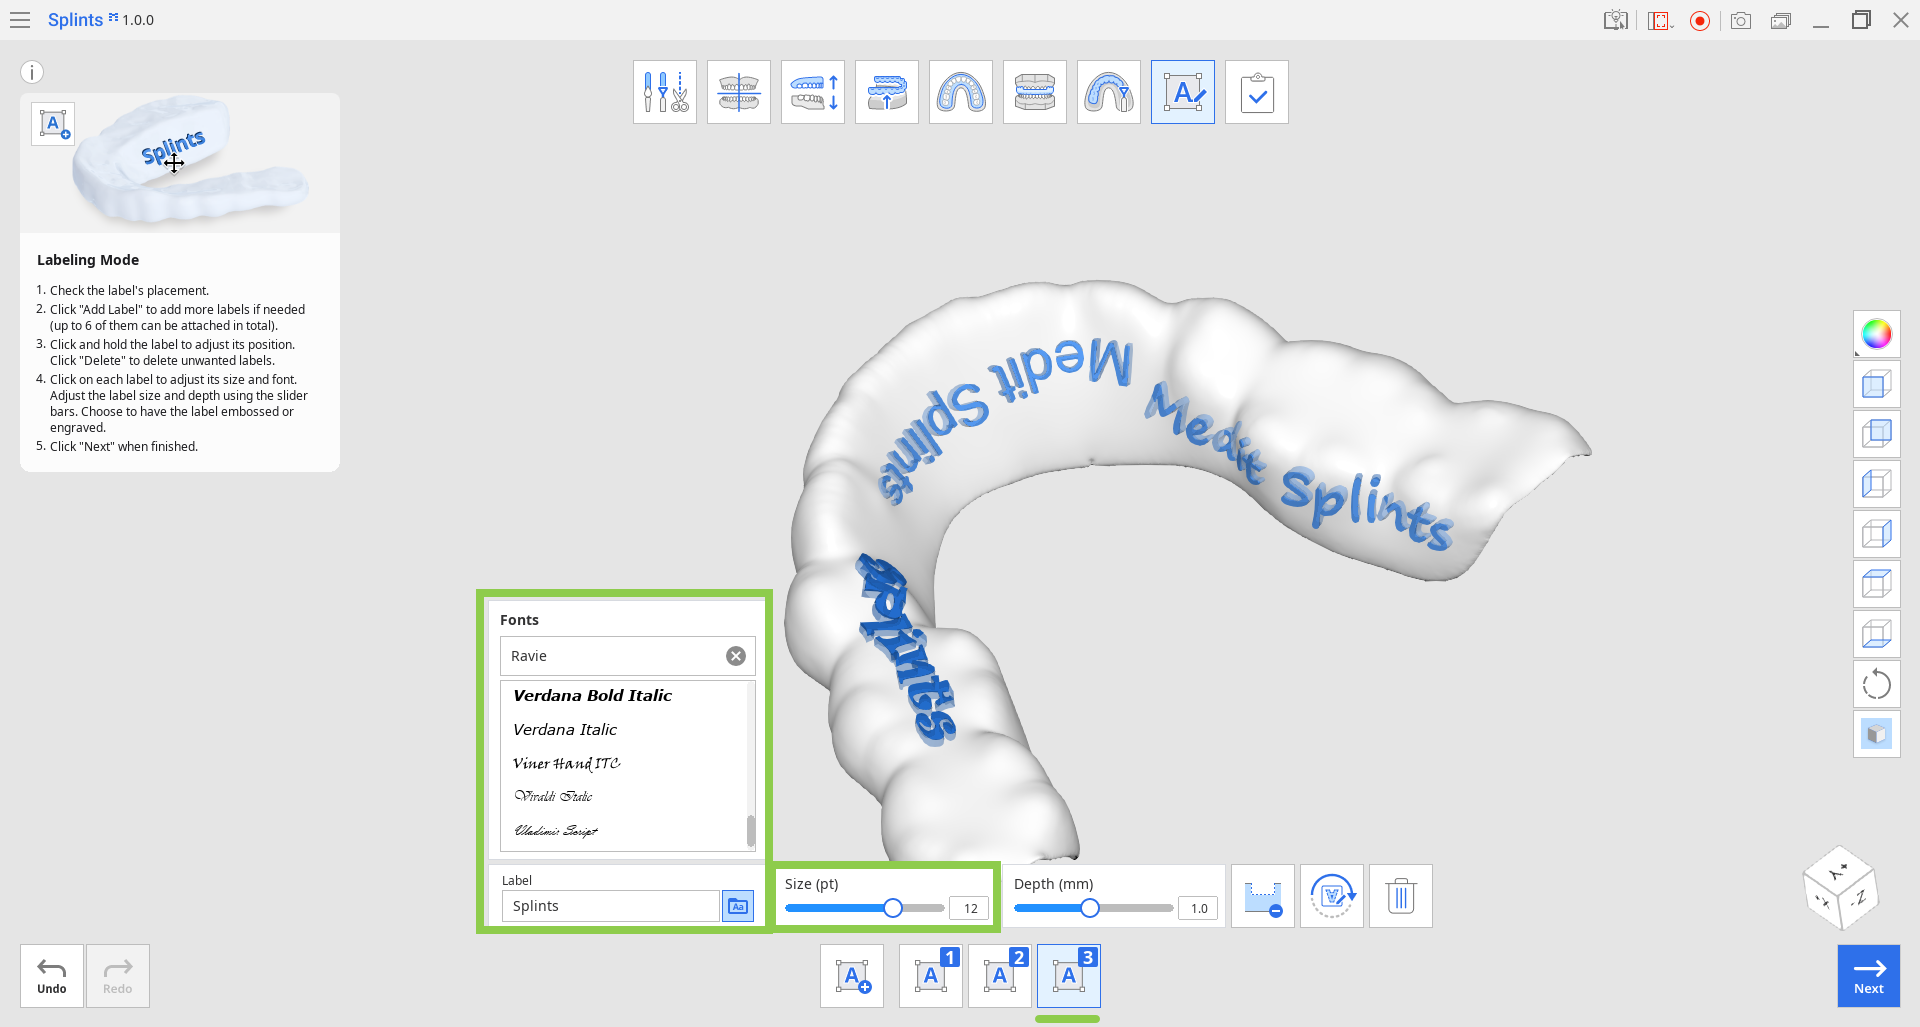Clear the Ravie font search field
This screenshot has height=1027, width=1920.
(736, 656)
